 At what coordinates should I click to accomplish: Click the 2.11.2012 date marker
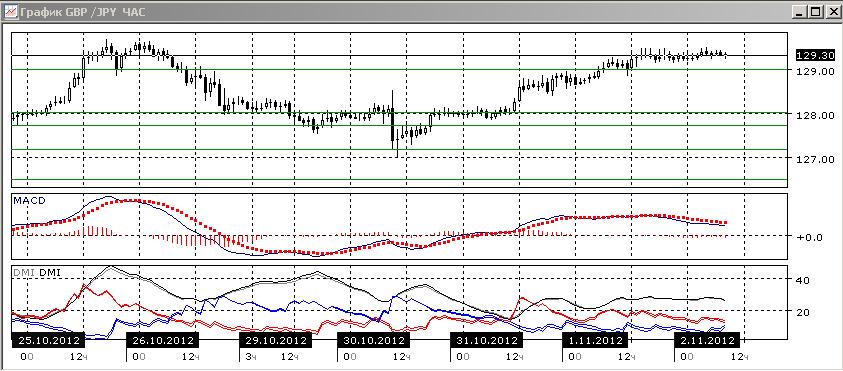point(707,340)
